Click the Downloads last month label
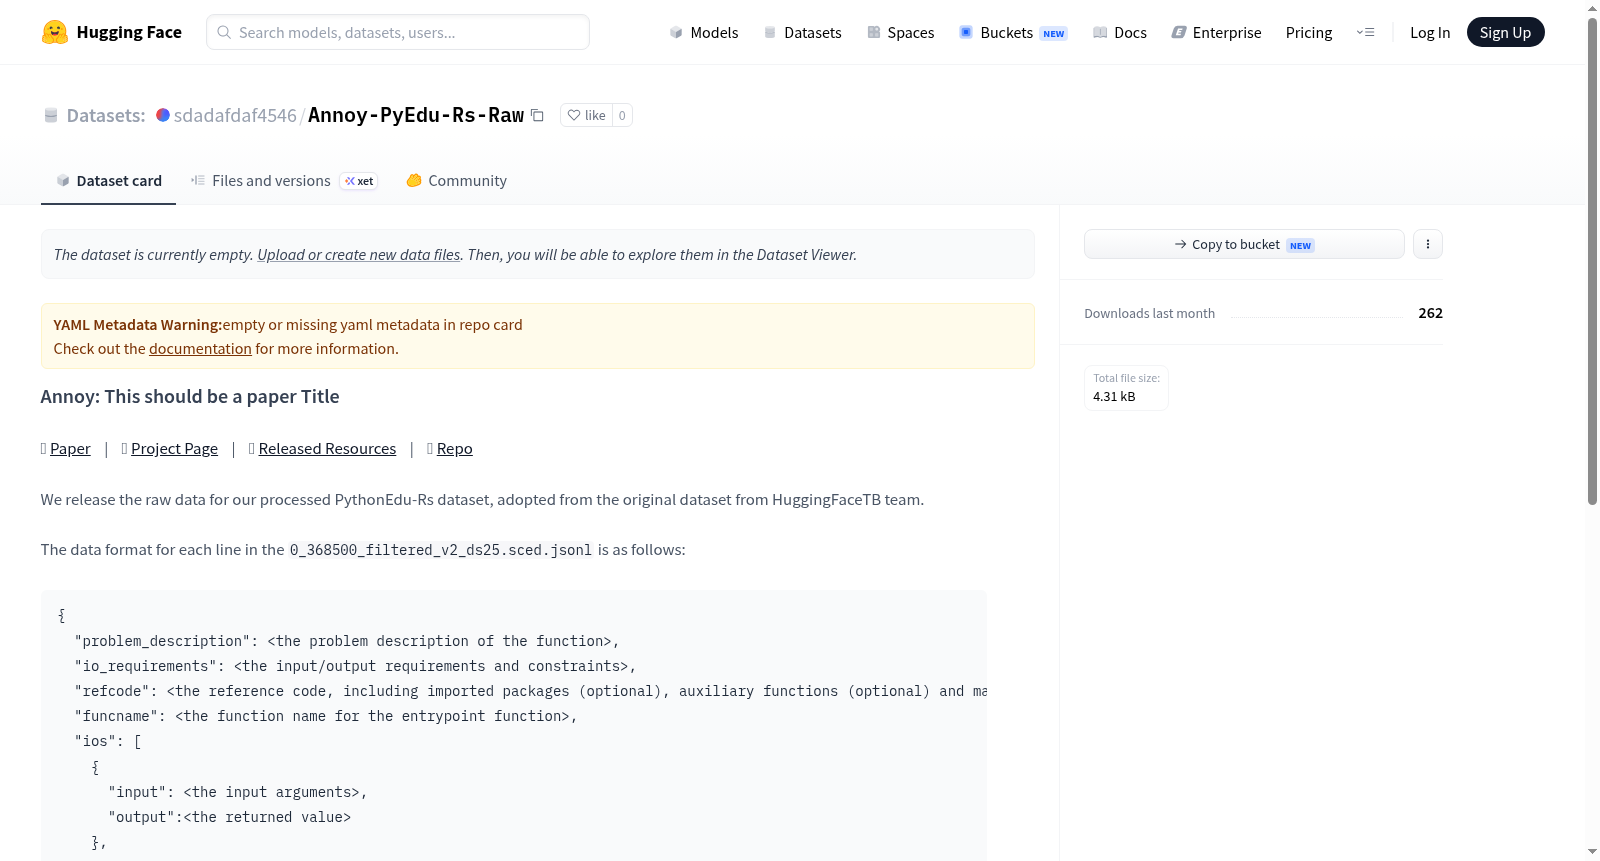The height and width of the screenshot is (861, 1600). coord(1149,314)
